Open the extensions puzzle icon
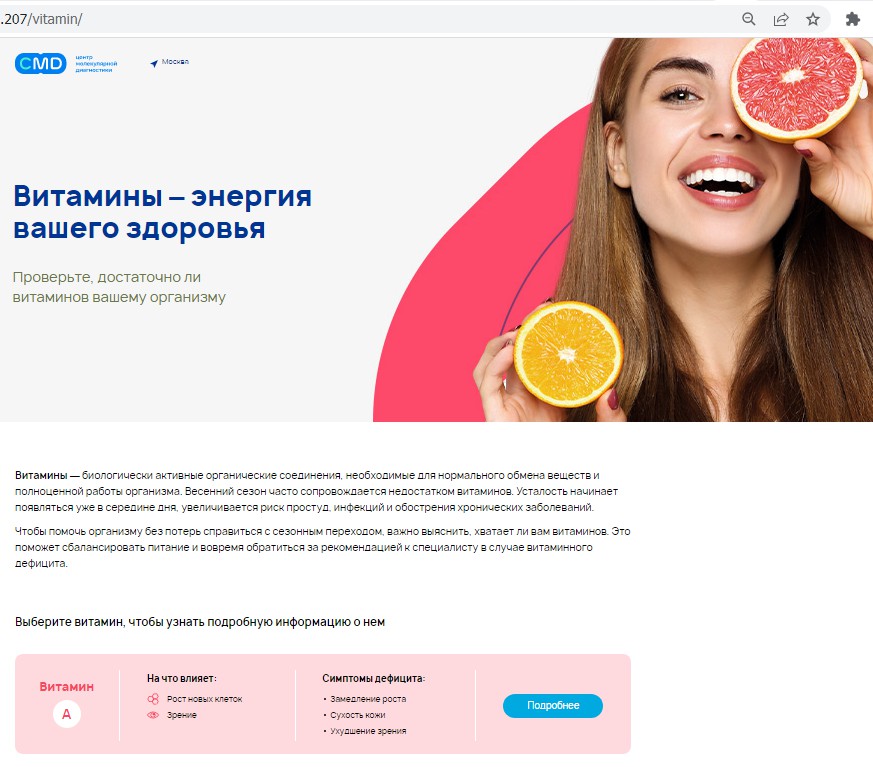Screen dimensions: 873x767 [x=852, y=19]
